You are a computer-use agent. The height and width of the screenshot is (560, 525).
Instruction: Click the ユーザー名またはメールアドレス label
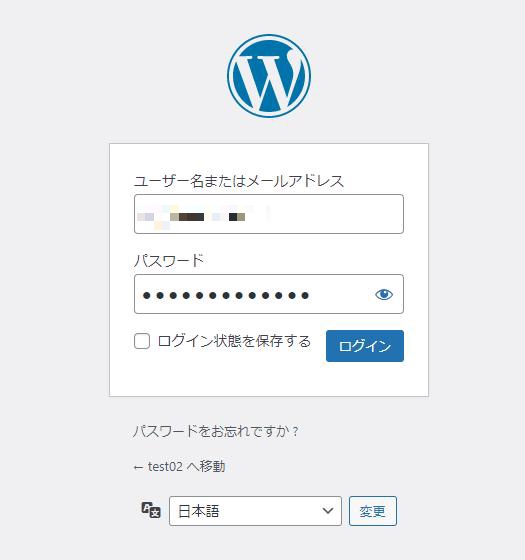[x=239, y=181]
